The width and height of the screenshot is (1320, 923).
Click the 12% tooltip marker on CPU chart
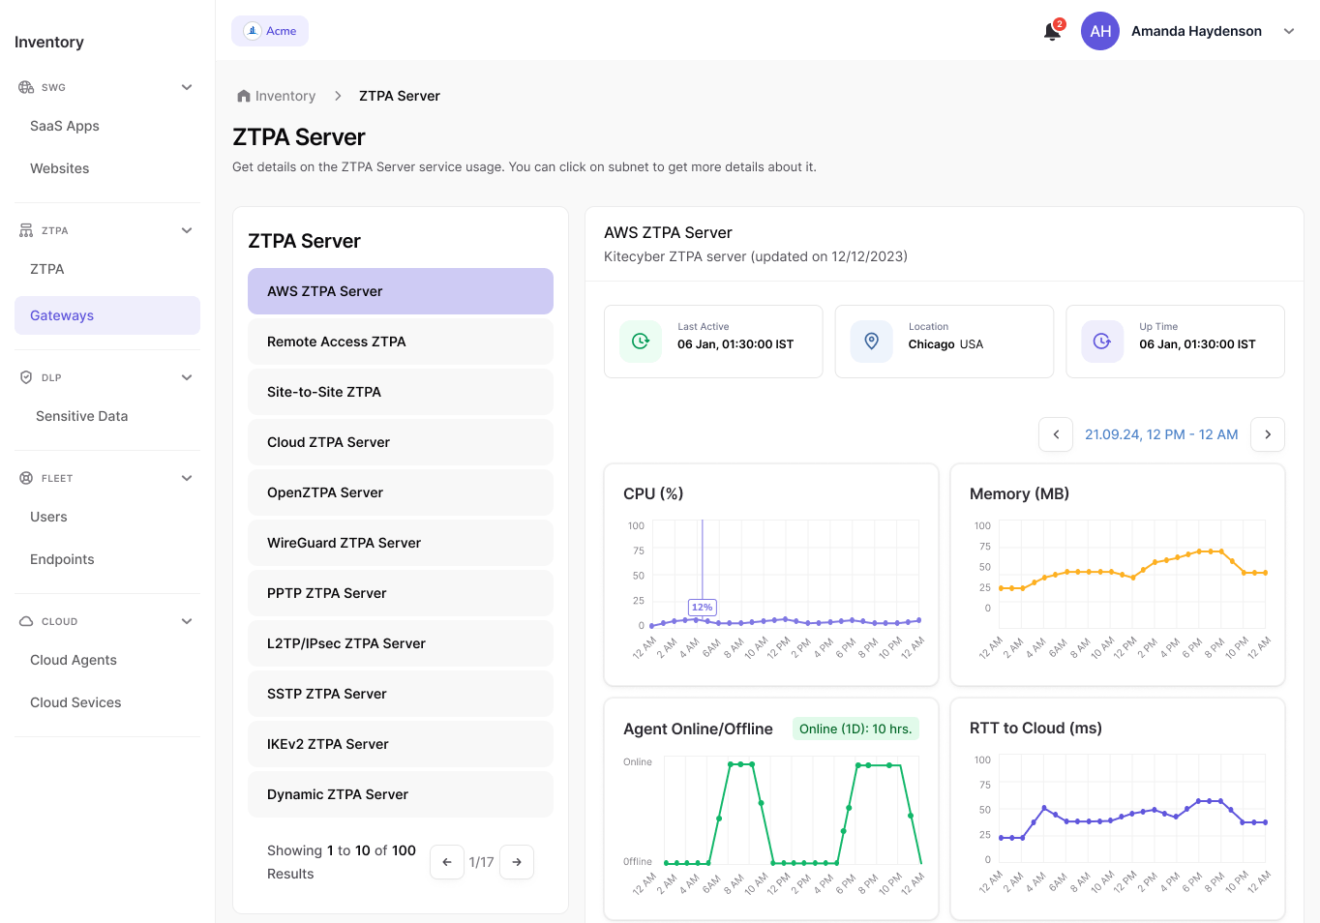point(701,607)
